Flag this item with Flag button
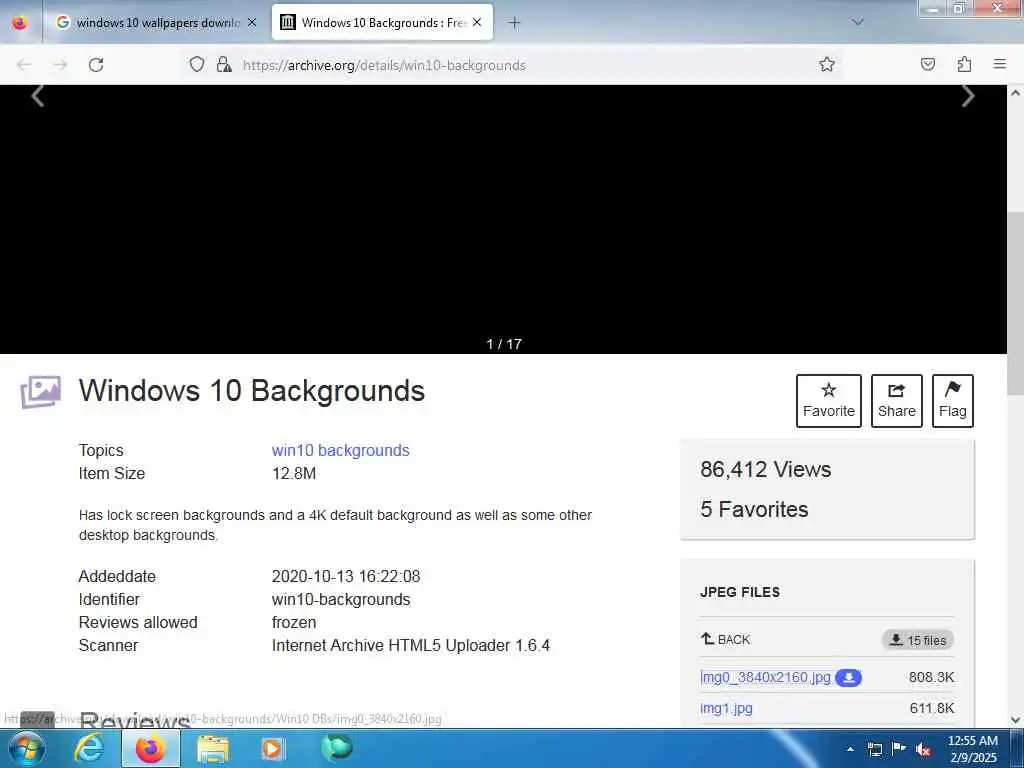The width and height of the screenshot is (1024, 768). [x=953, y=401]
